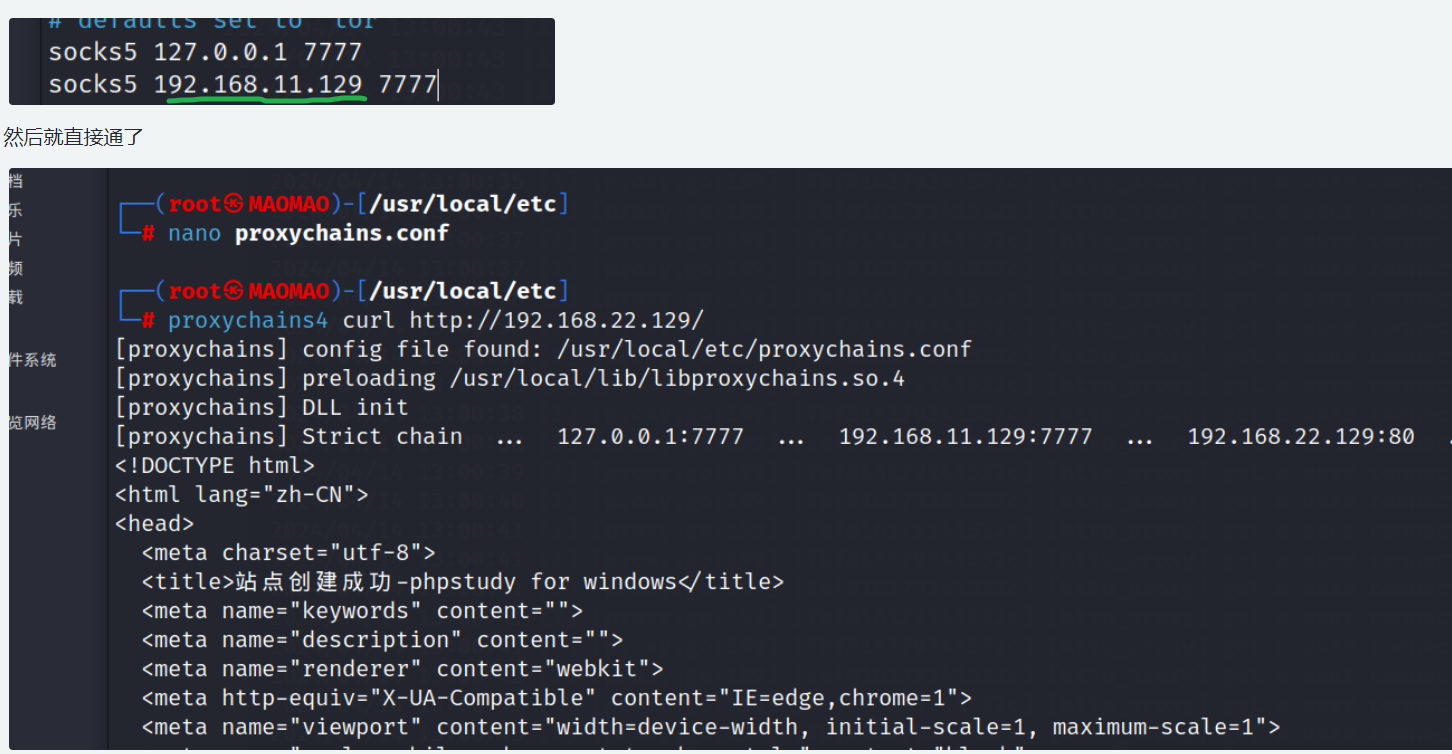Select the "览网络" sidebar entry
The width and height of the screenshot is (1452, 754).
(x=33, y=423)
